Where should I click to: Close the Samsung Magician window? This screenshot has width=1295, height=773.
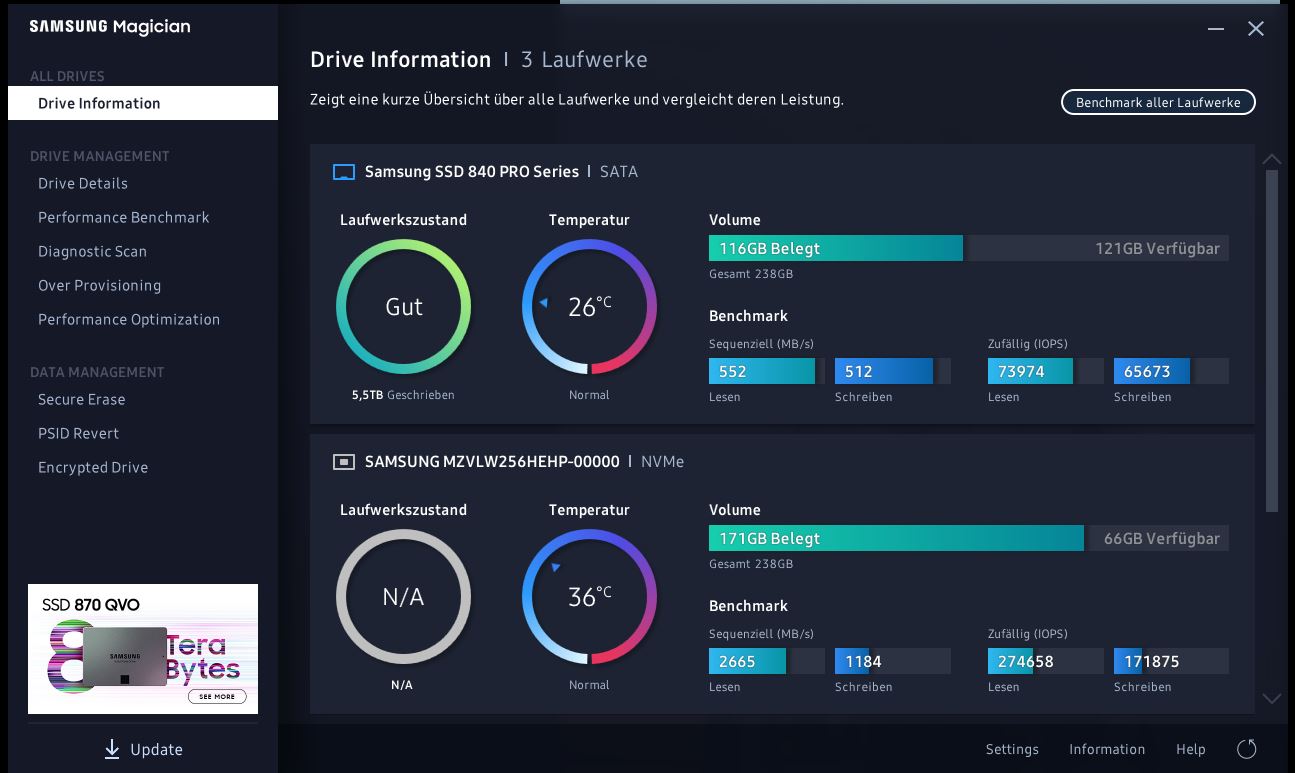pyautogui.click(x=1256, y=29)
